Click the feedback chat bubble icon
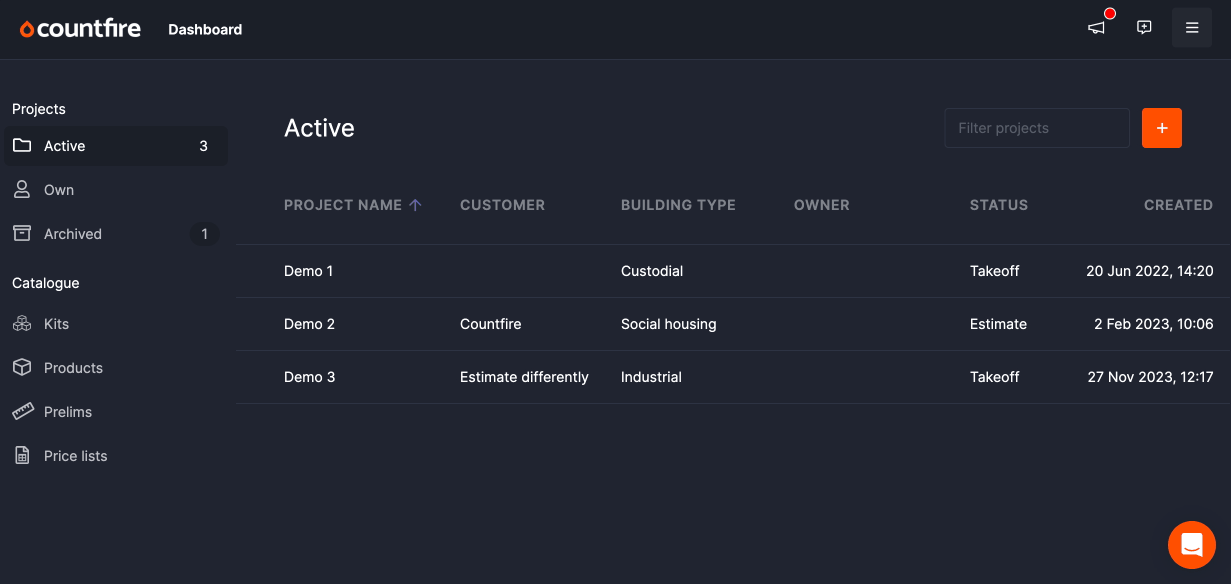Screen dimensions: 1231x584 pos(1144,28)
